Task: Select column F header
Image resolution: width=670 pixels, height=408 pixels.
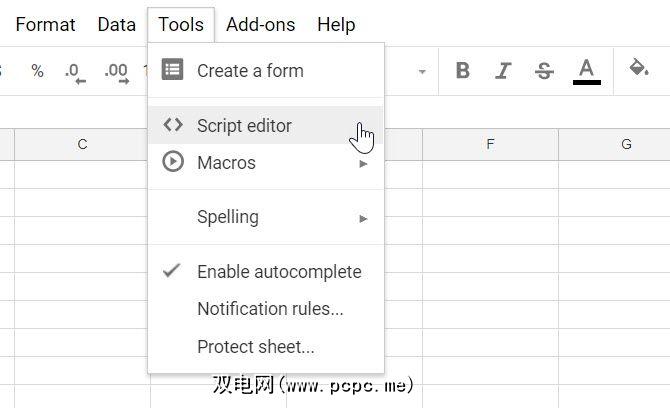Action: coord(490,144)
